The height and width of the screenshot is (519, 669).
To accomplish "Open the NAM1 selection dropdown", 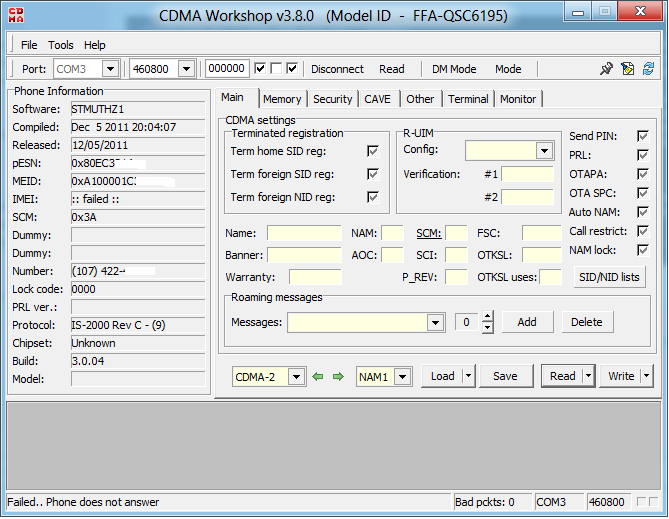I will (x=402, y=377).
